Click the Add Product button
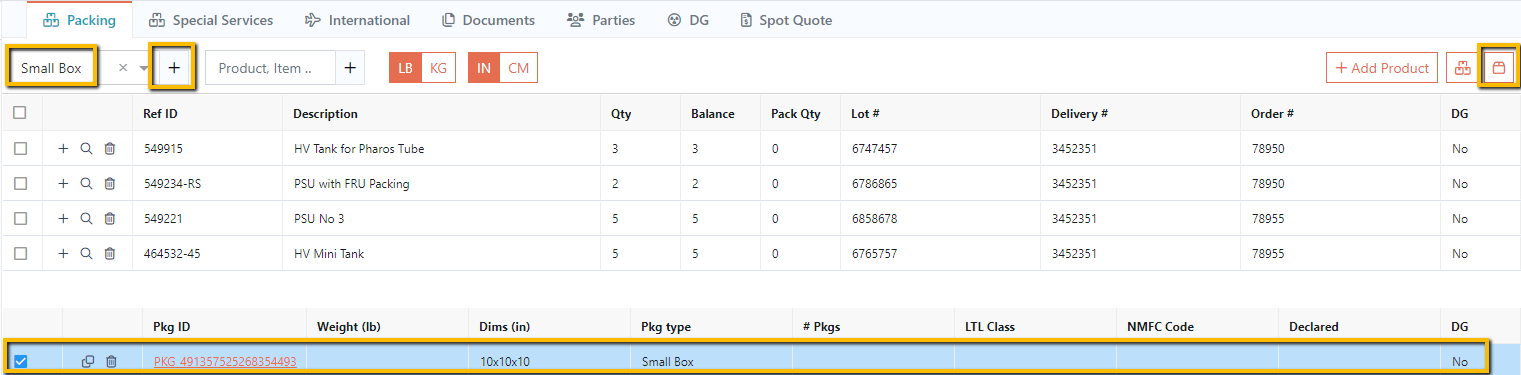This screenshot has width=1521, height=375. click(x=1382, y=68)
